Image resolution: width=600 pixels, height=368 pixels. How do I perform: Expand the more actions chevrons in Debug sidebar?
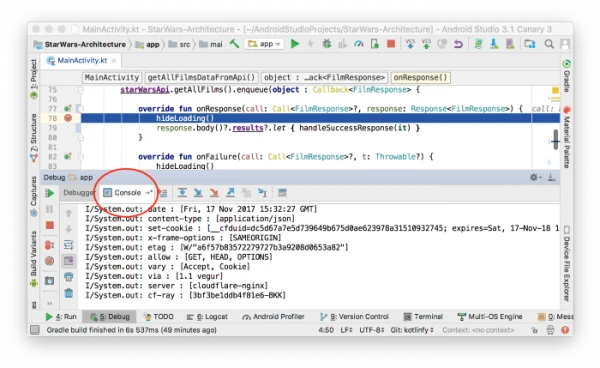pos(50,303)
